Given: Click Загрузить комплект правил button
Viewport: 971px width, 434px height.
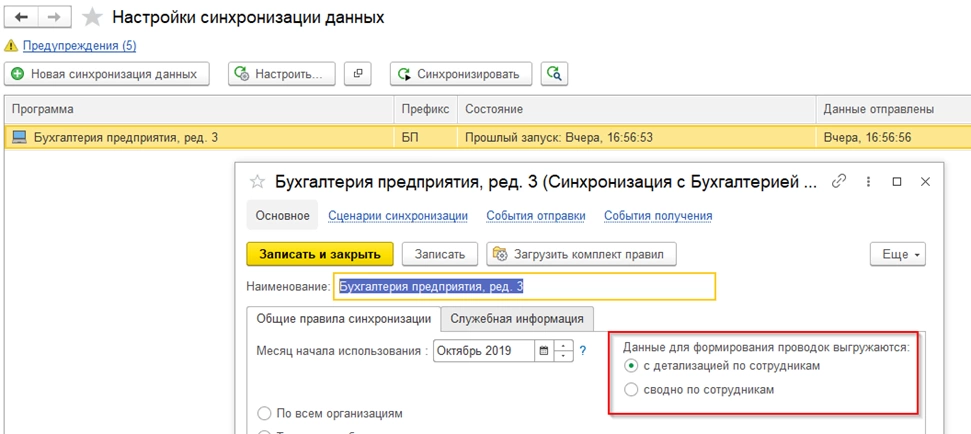Looking at the screenshot, I should [x=581, y=254].
